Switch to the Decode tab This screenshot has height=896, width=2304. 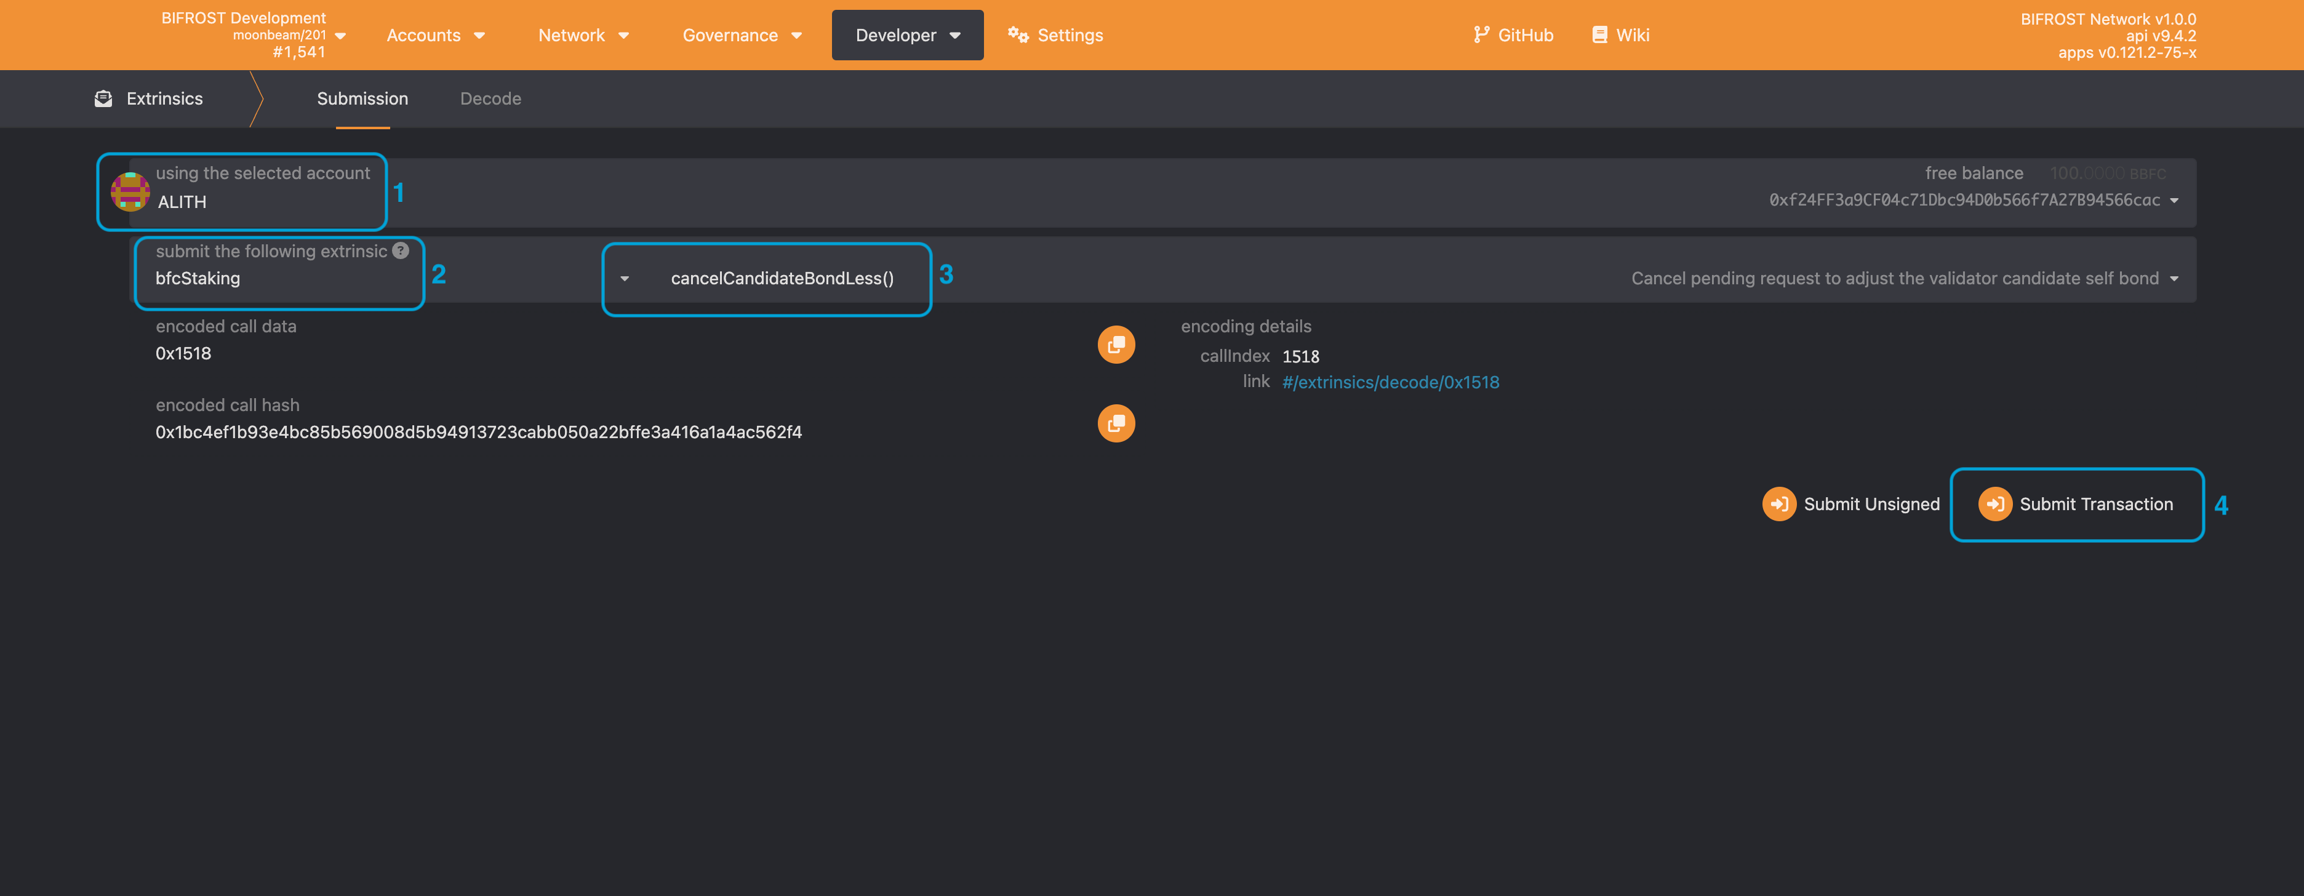click(x=490, y=98)
